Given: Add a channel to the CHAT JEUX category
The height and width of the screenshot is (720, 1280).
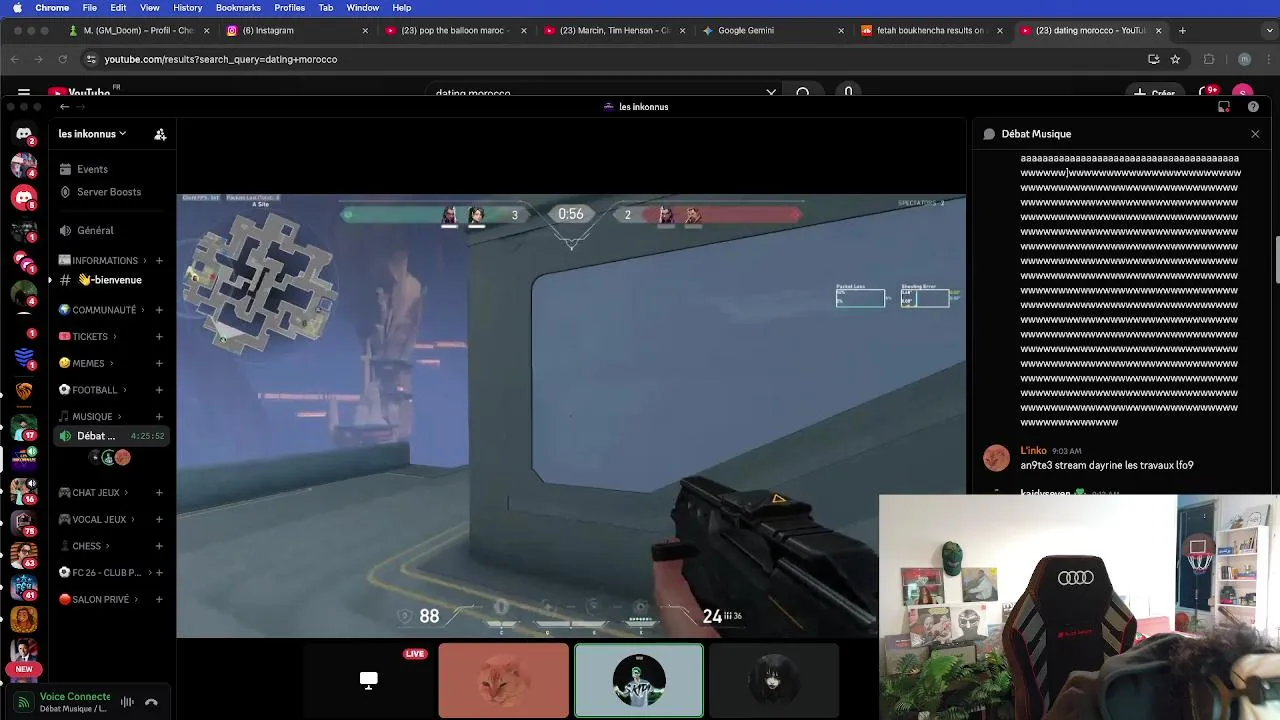Looking at the screenshot, I should pos(159,493).
